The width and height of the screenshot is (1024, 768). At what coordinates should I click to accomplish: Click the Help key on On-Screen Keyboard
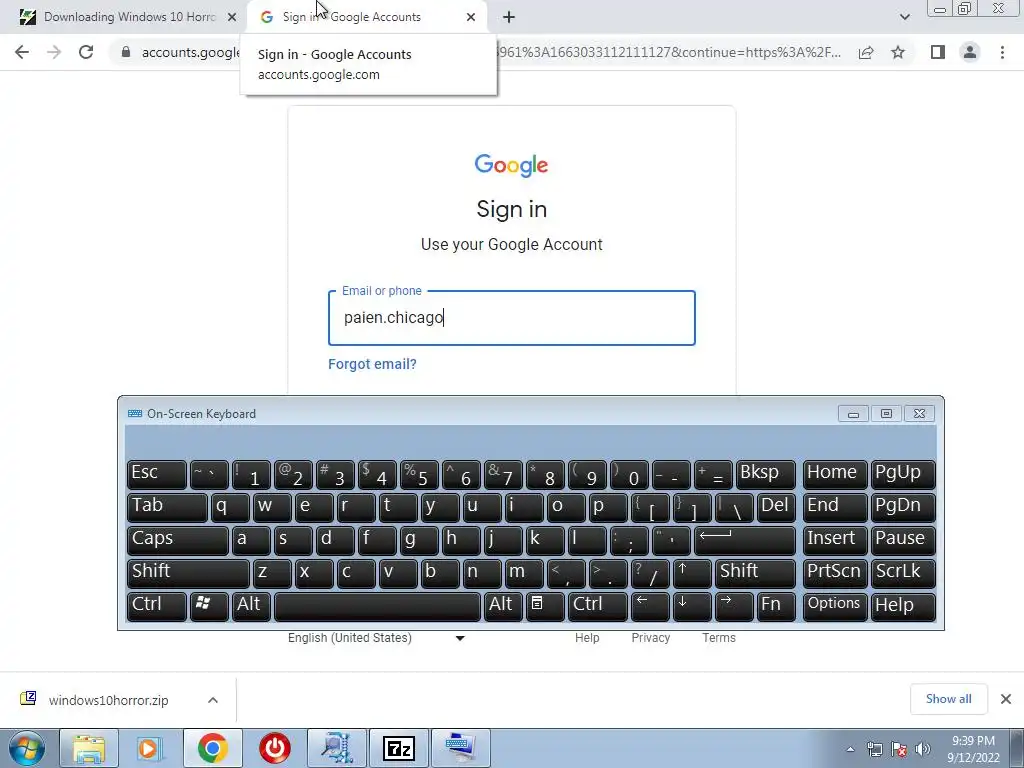coord(903,606)
